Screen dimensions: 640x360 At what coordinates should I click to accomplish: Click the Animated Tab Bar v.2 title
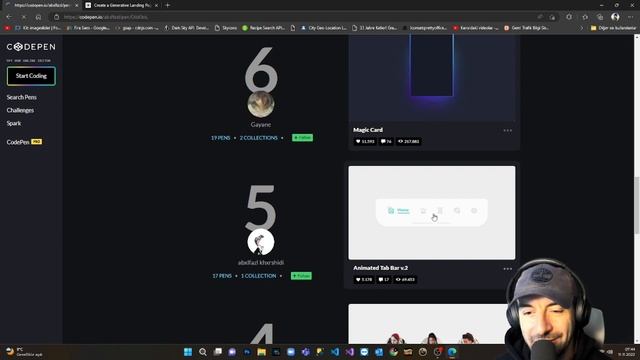pos(380,268)
